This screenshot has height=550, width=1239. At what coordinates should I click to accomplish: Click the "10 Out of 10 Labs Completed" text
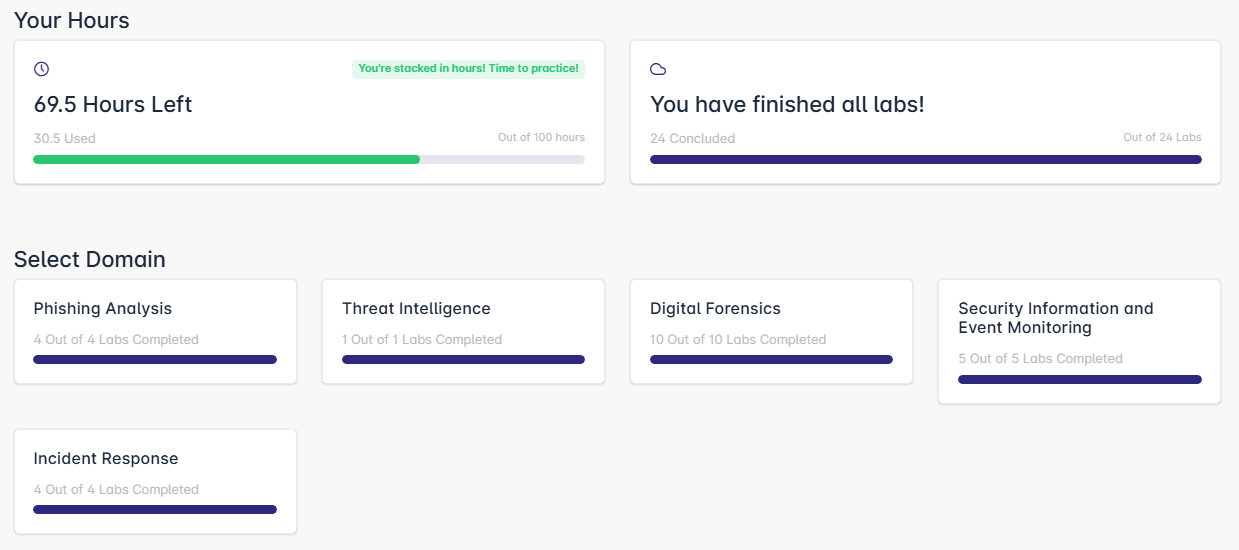(x=738, y=340)
